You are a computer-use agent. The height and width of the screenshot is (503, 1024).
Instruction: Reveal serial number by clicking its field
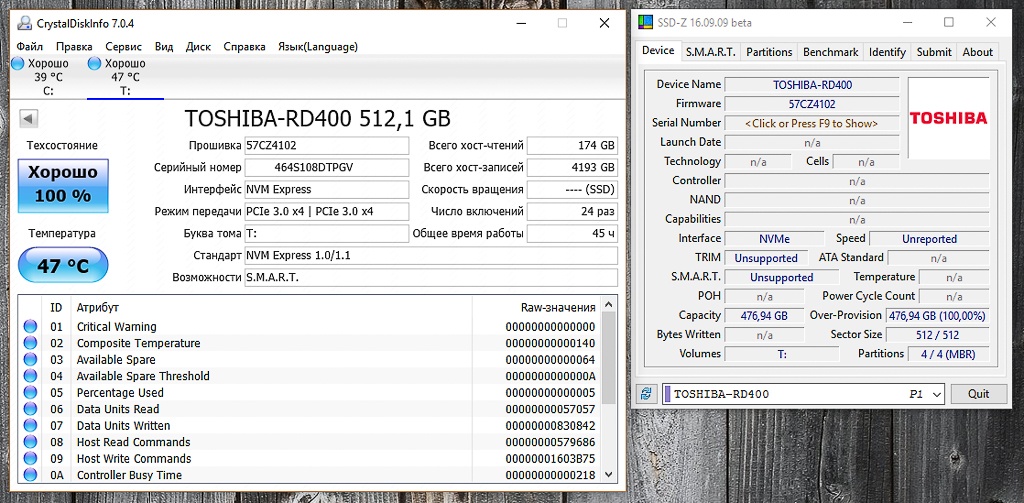point(811,123)
